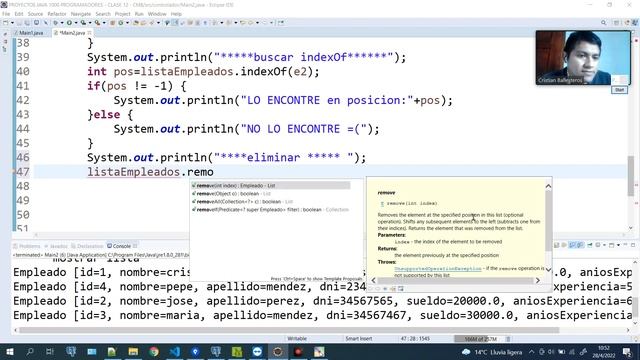Switch to the Console view tab
Viewport: 640px width, 360px height.
122,246
